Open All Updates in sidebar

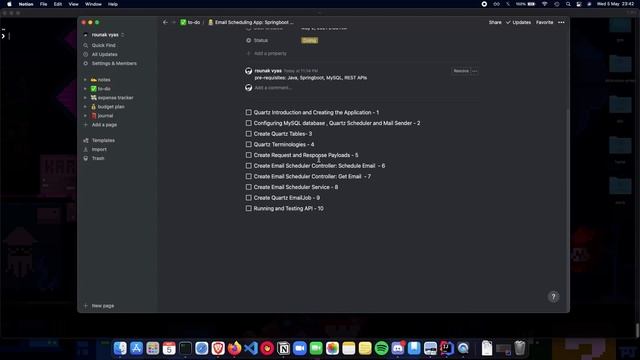tap(104, 54)
